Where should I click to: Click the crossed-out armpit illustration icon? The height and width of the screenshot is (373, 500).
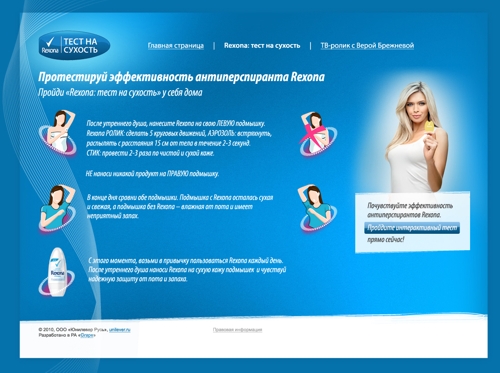click(317, 134)
